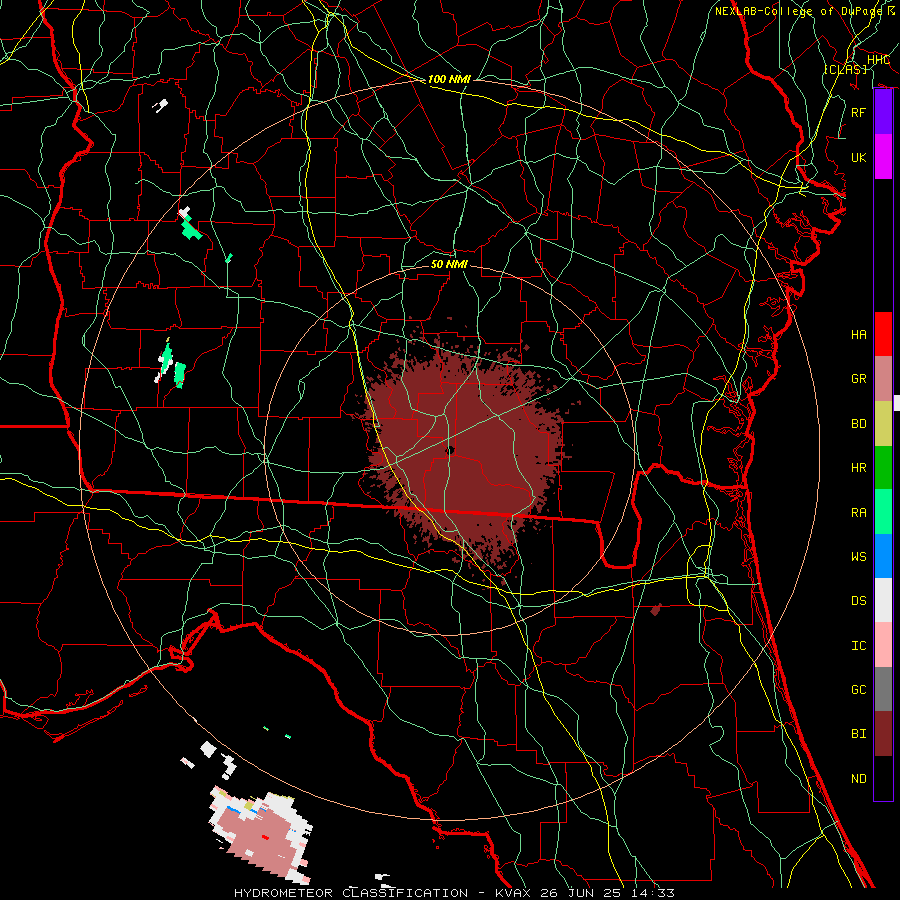The image size is (900, 900).
Task: Click the 'BI' legend label
Action: click(x=858, y=734)
